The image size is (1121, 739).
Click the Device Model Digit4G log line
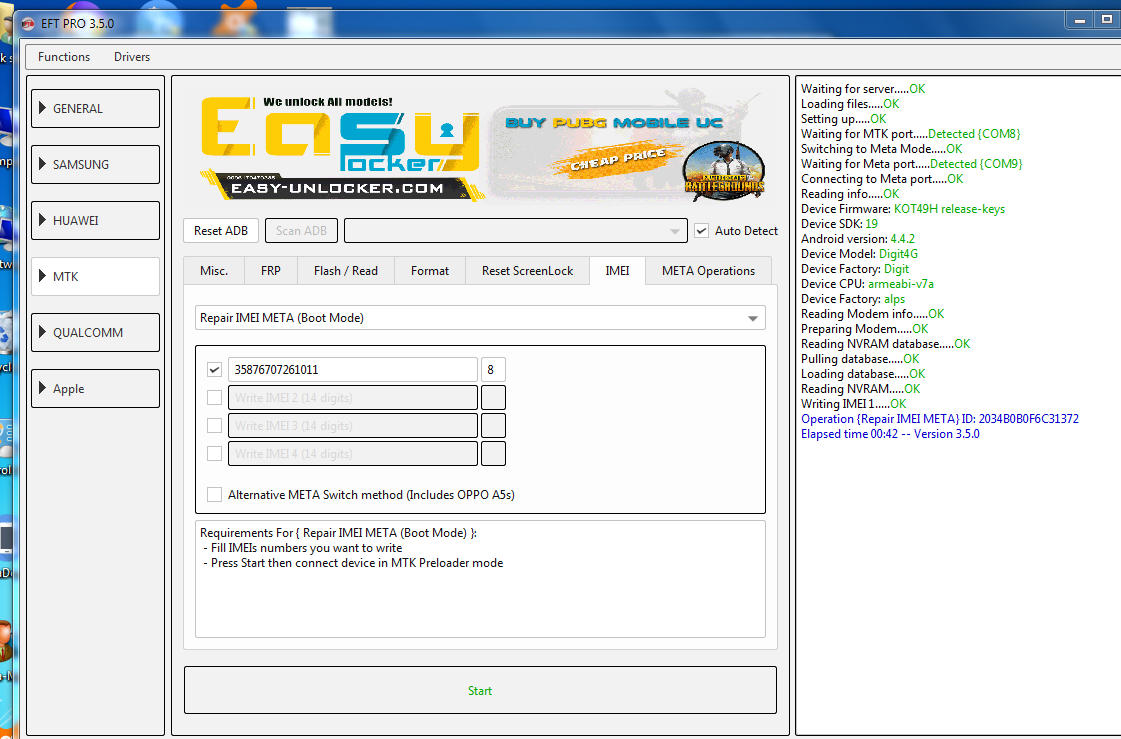pos(859,254)
